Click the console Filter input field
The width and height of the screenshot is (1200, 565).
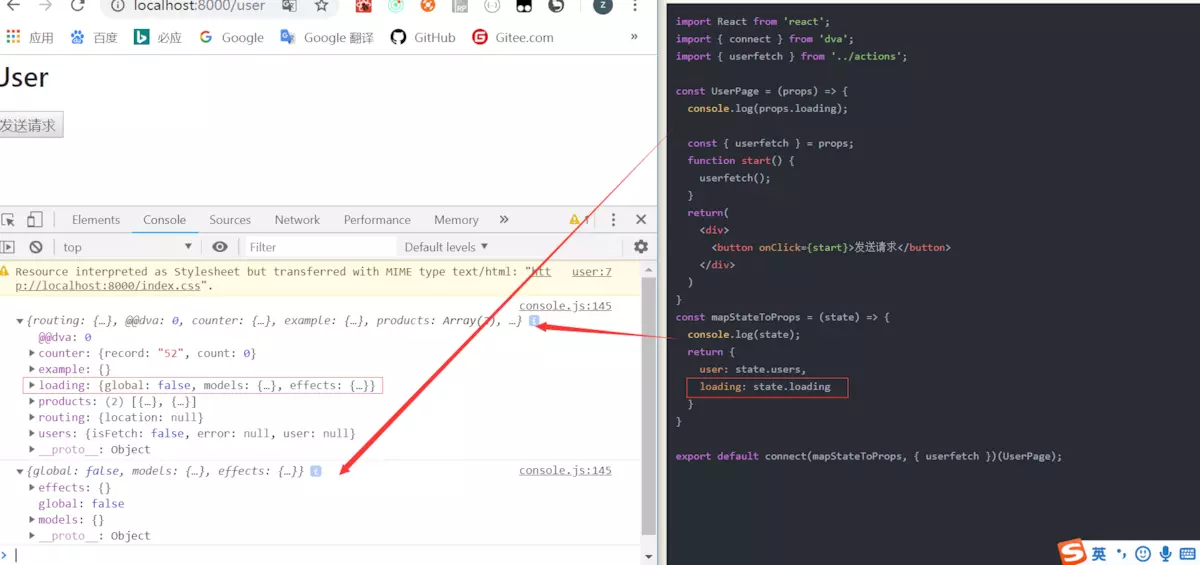coord(320,247)
